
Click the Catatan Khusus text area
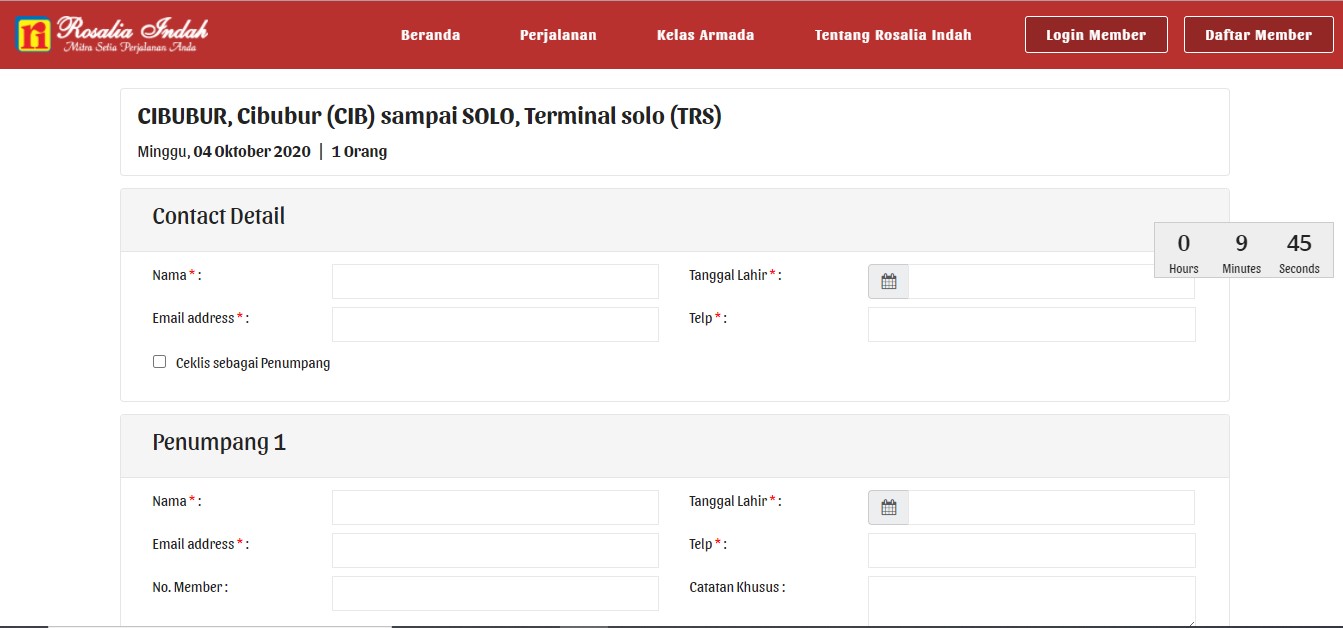point(1031,601)
